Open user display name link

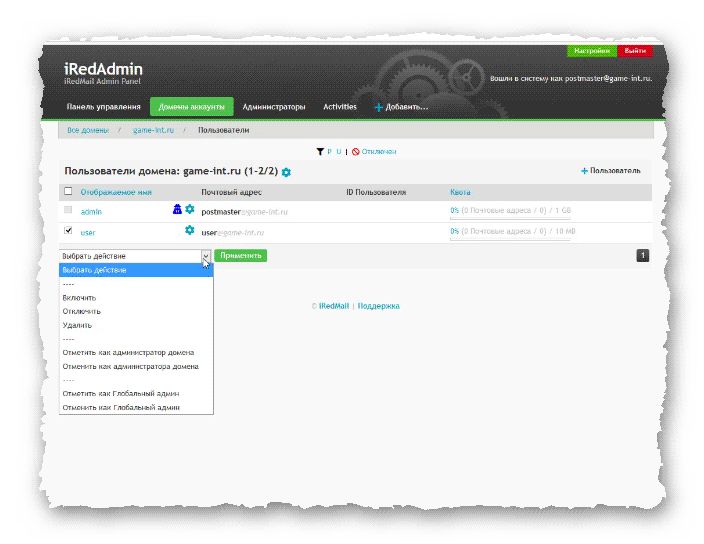pyautogui.click(x=88, y=233)
